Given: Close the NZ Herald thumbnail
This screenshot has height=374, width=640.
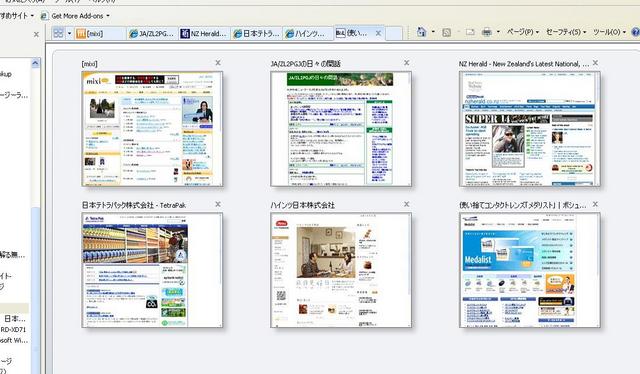Looking at the screenshot, I should tap(595, 62).
